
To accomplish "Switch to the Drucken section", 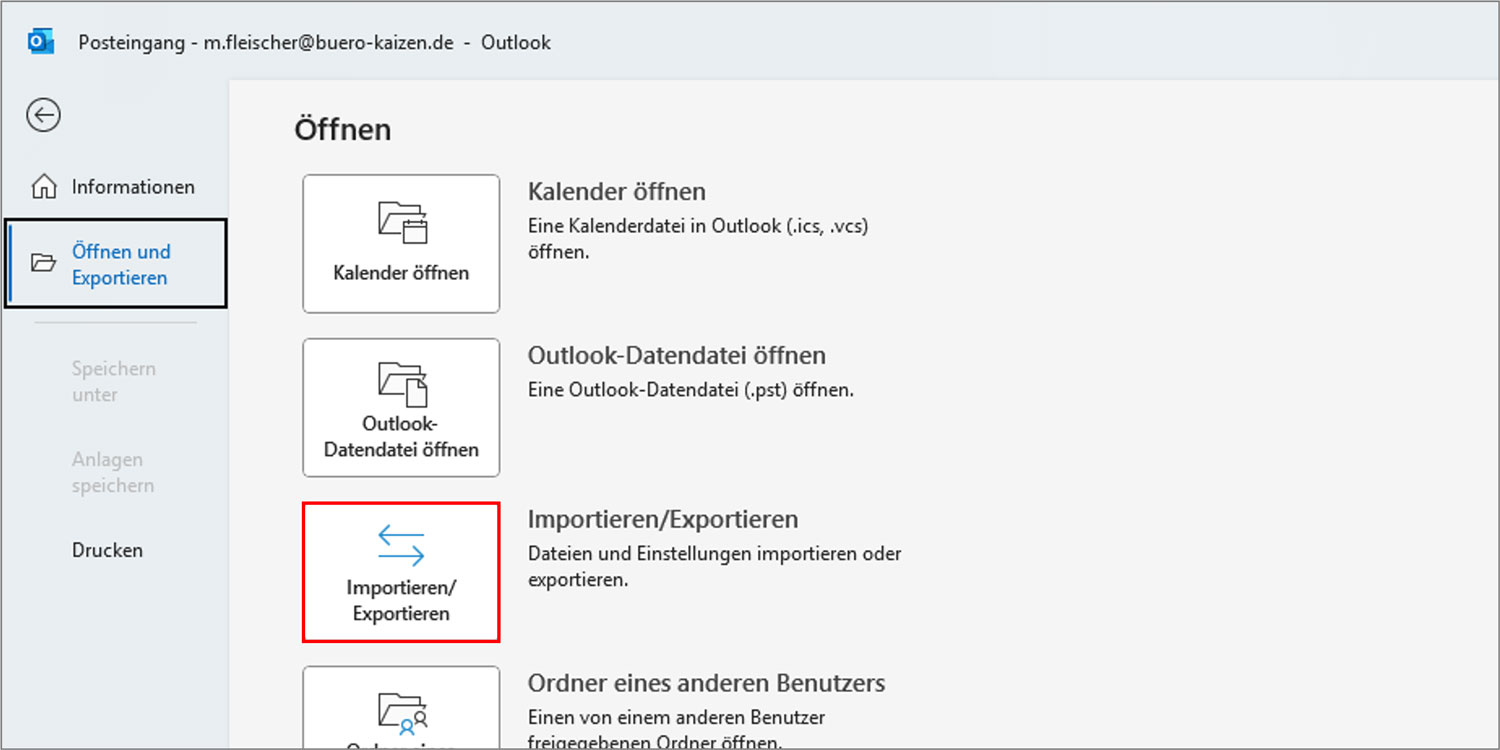I will 107,549.
